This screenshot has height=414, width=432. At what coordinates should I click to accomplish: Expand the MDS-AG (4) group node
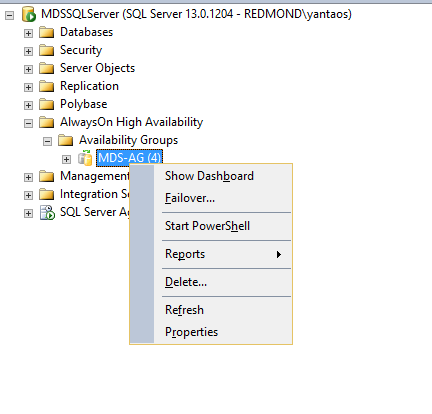pyautogui.click(x=66, y=159)
